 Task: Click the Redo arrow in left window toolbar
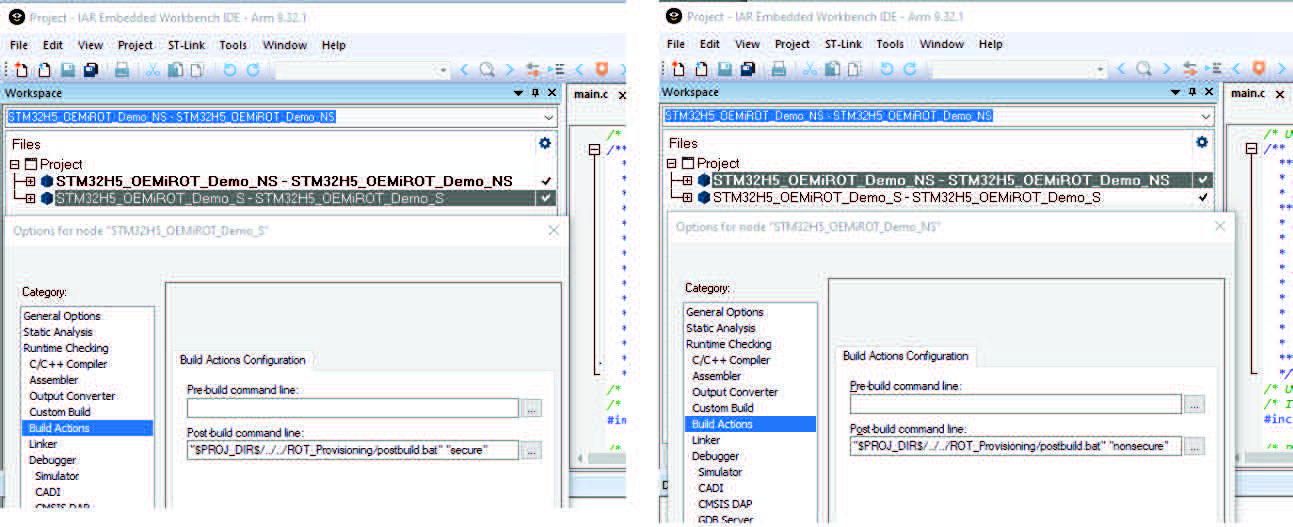point(253,70)
